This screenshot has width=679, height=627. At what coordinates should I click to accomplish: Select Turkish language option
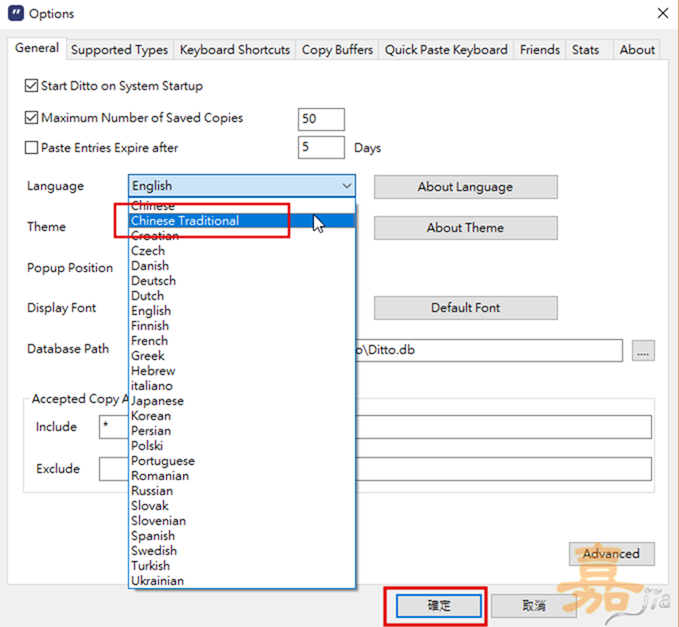point(242,566)
